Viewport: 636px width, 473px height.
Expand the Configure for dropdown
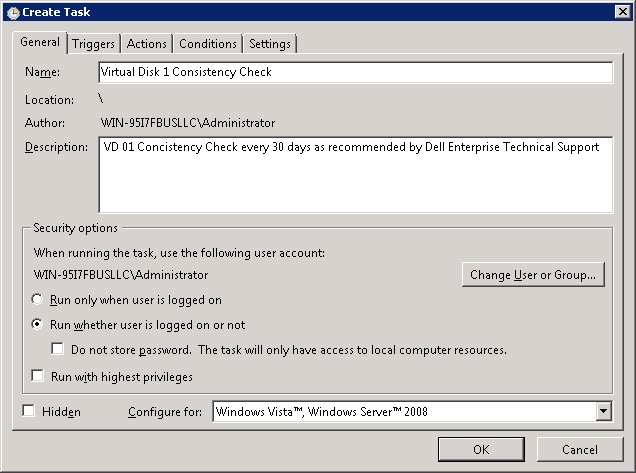click(x=603, y=411)
